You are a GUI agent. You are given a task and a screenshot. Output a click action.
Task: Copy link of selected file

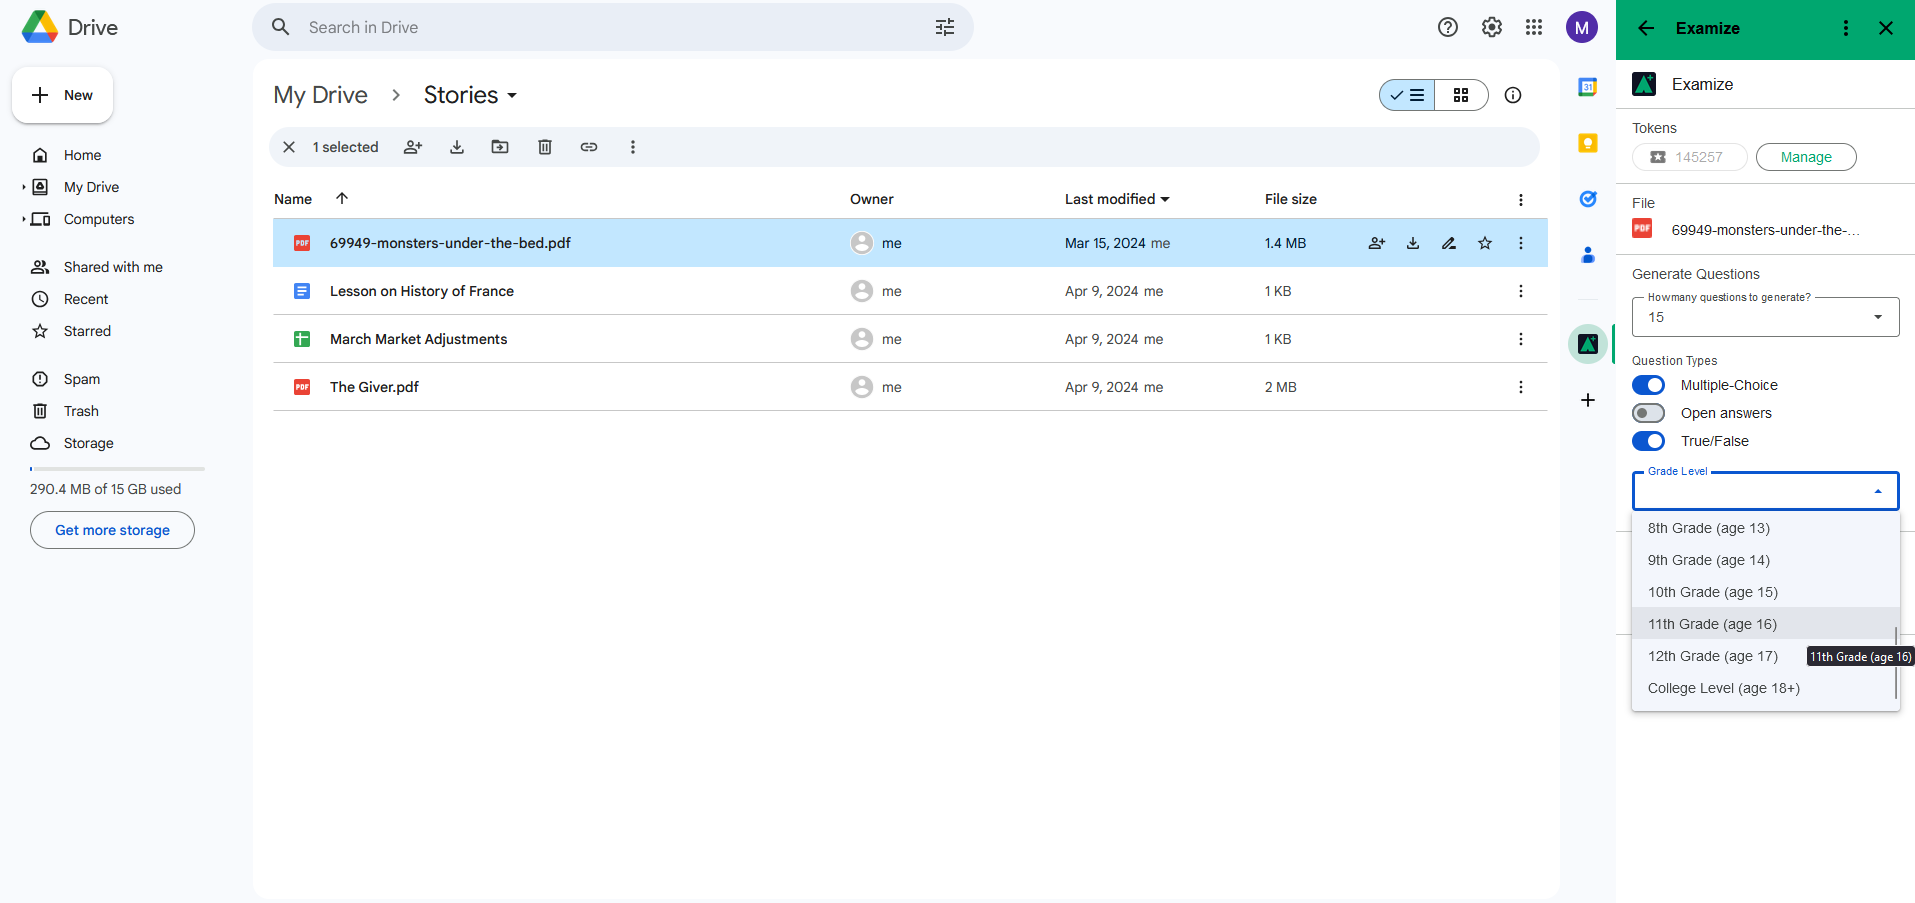(589, 147)
